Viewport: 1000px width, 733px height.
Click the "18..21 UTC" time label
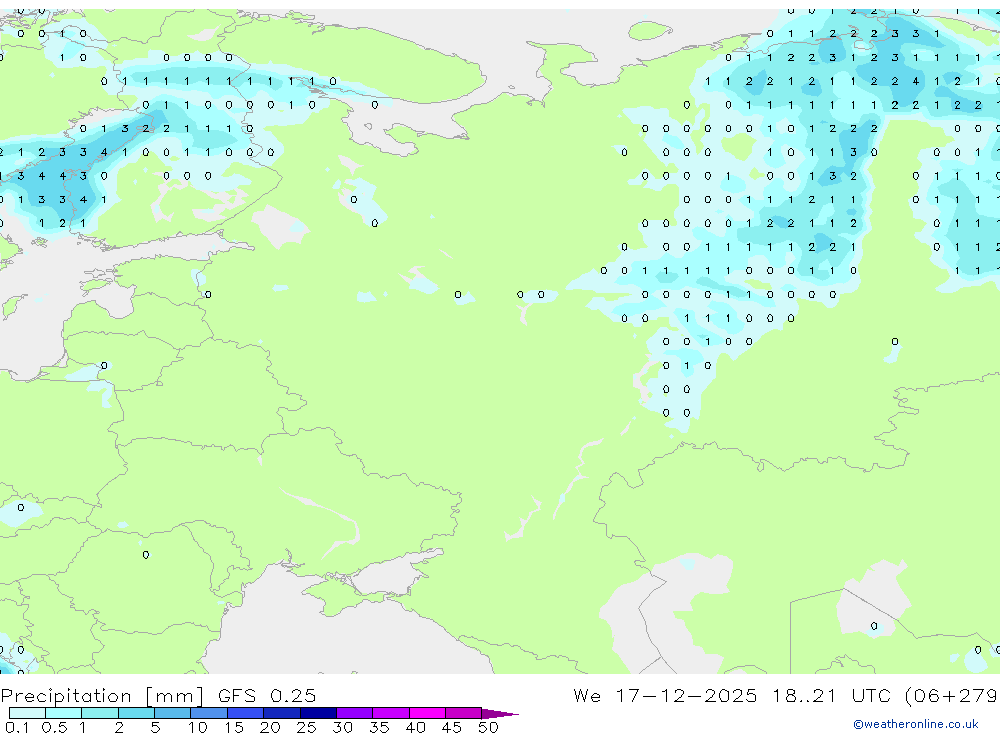tap(831, 695)
